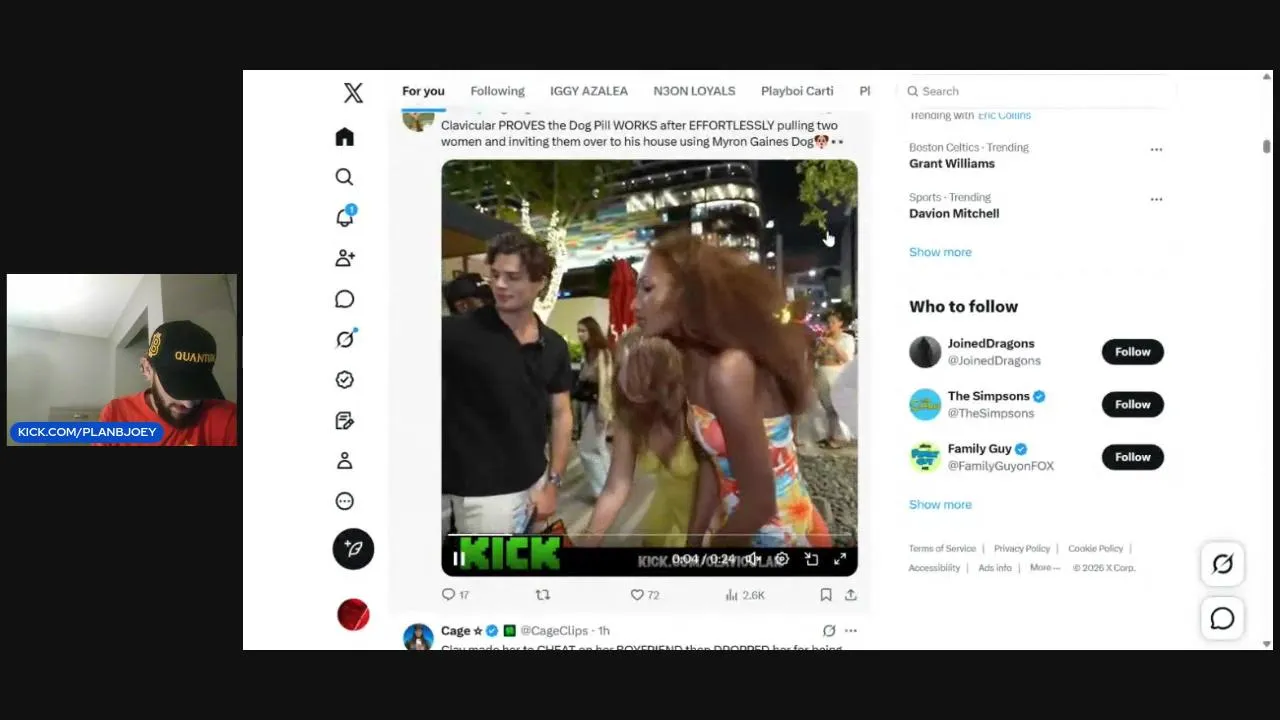1280x720 pixels.
Task: Open more options on CageClips post
Action: click(x=851, y=631)
